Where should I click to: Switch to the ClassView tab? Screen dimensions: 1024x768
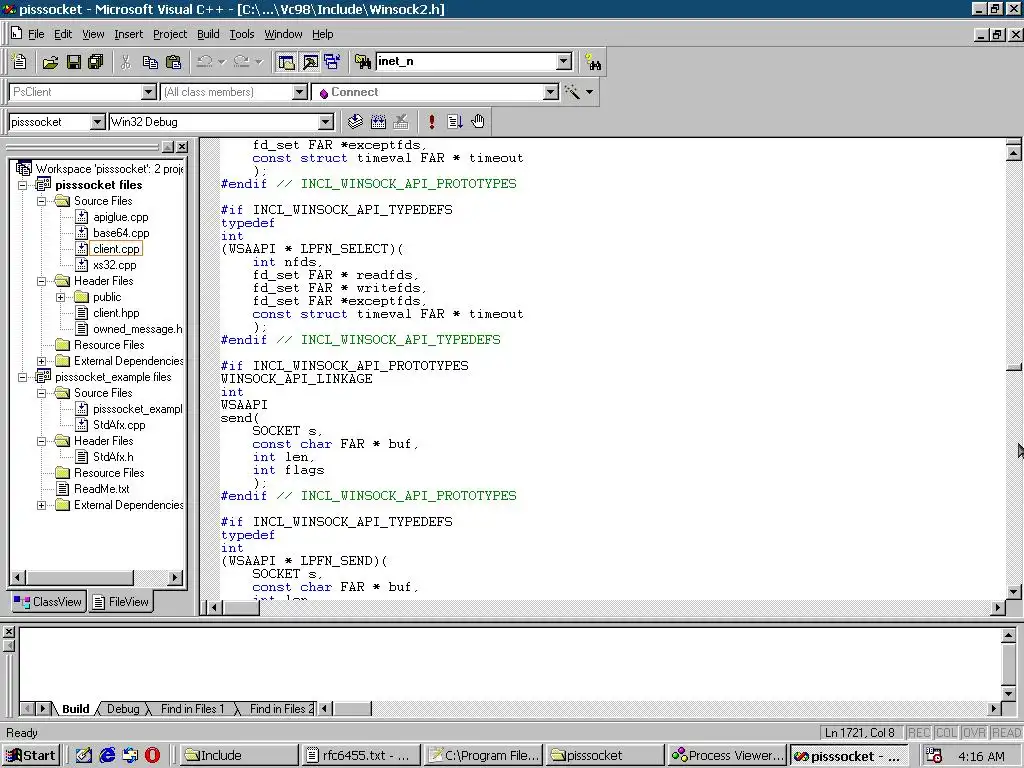tap(48, 602)
